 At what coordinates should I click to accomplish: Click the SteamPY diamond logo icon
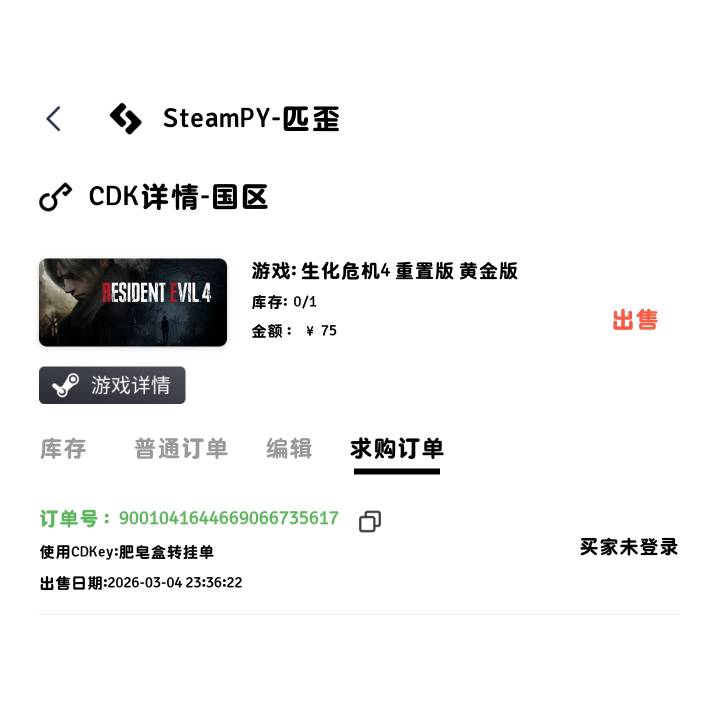(x=125, y=119)
